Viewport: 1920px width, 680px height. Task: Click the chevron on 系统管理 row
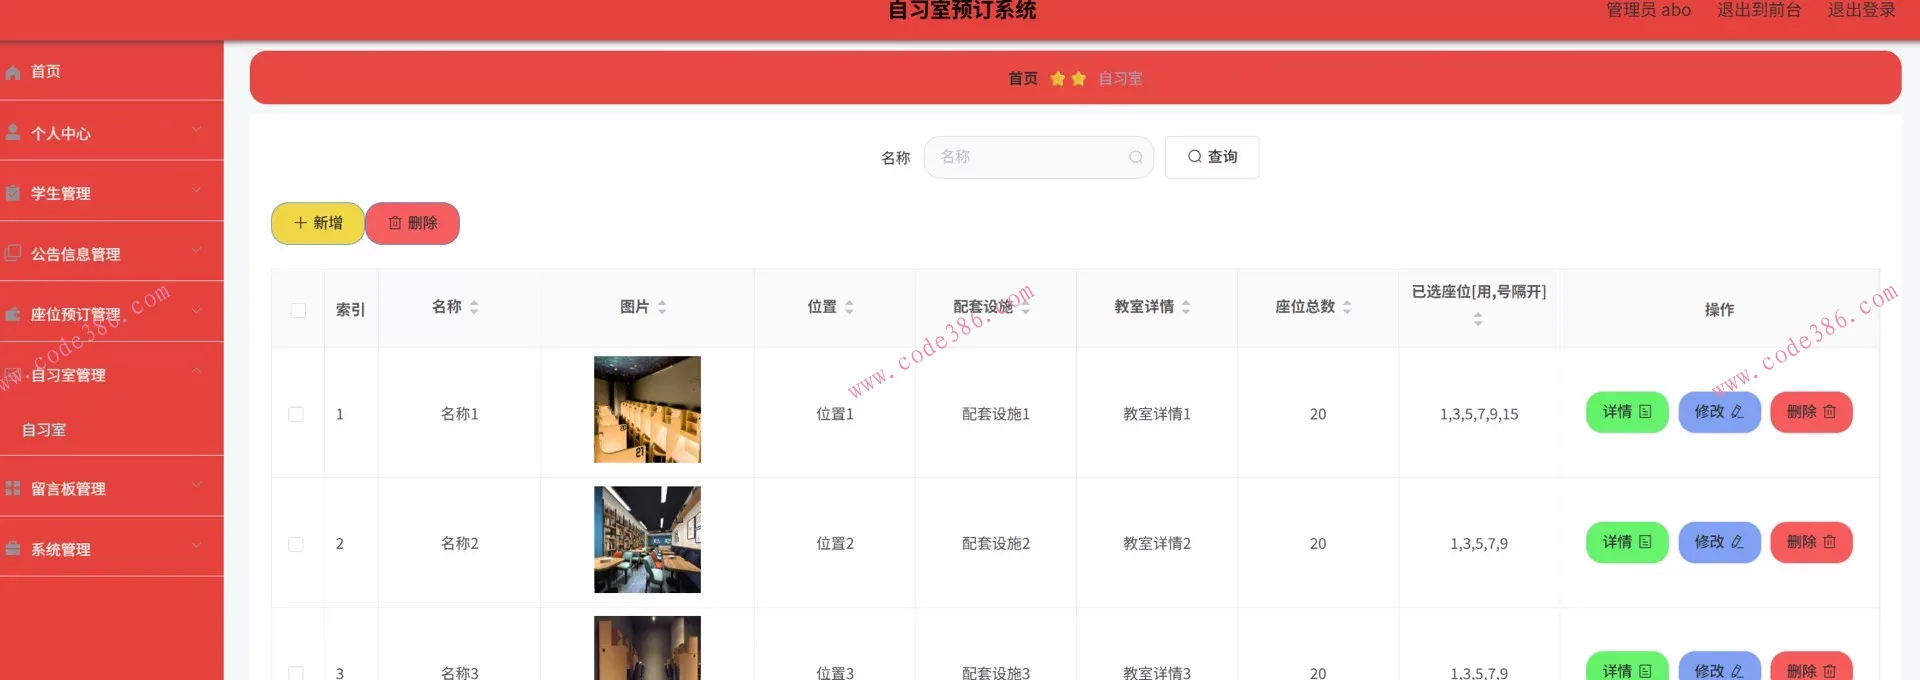coord(196,545)
